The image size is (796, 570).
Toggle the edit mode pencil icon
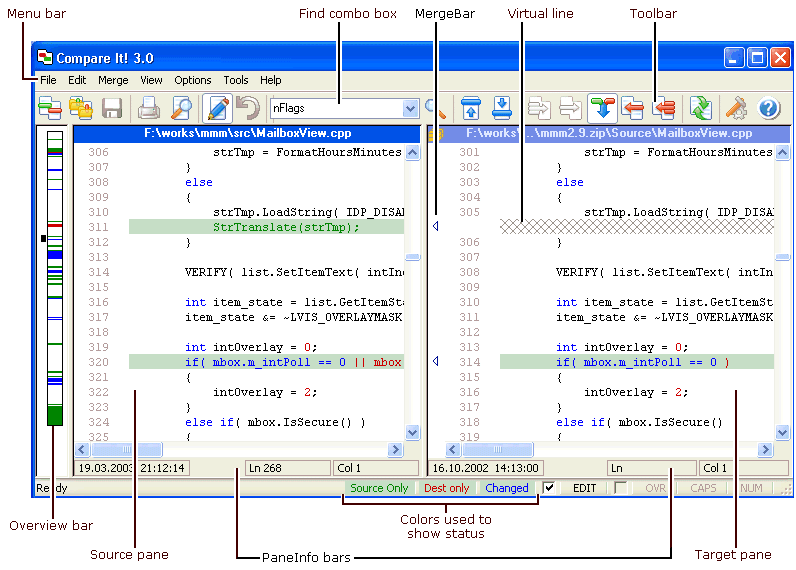click(218, 108)
